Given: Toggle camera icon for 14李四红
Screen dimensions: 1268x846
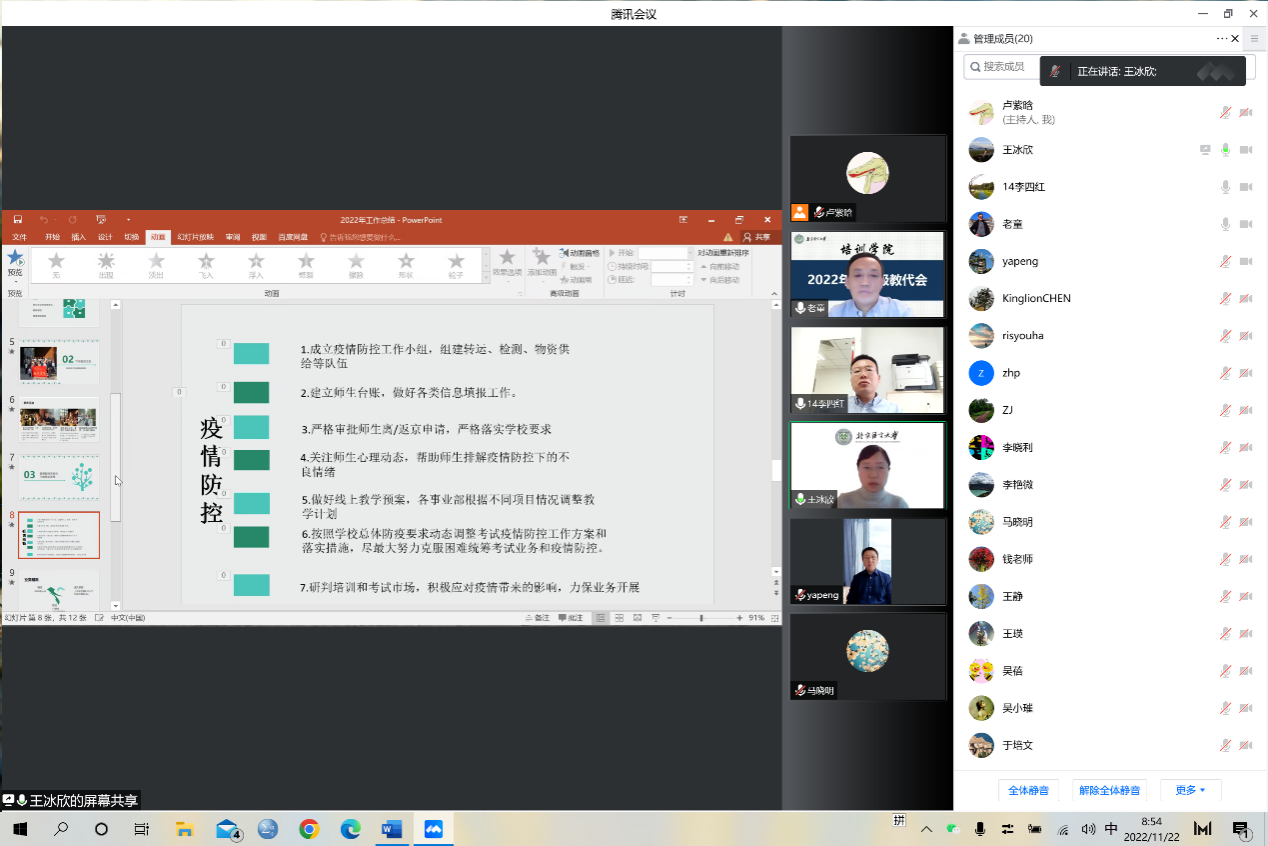Looking at the screenshot, I should [1246, 187].
